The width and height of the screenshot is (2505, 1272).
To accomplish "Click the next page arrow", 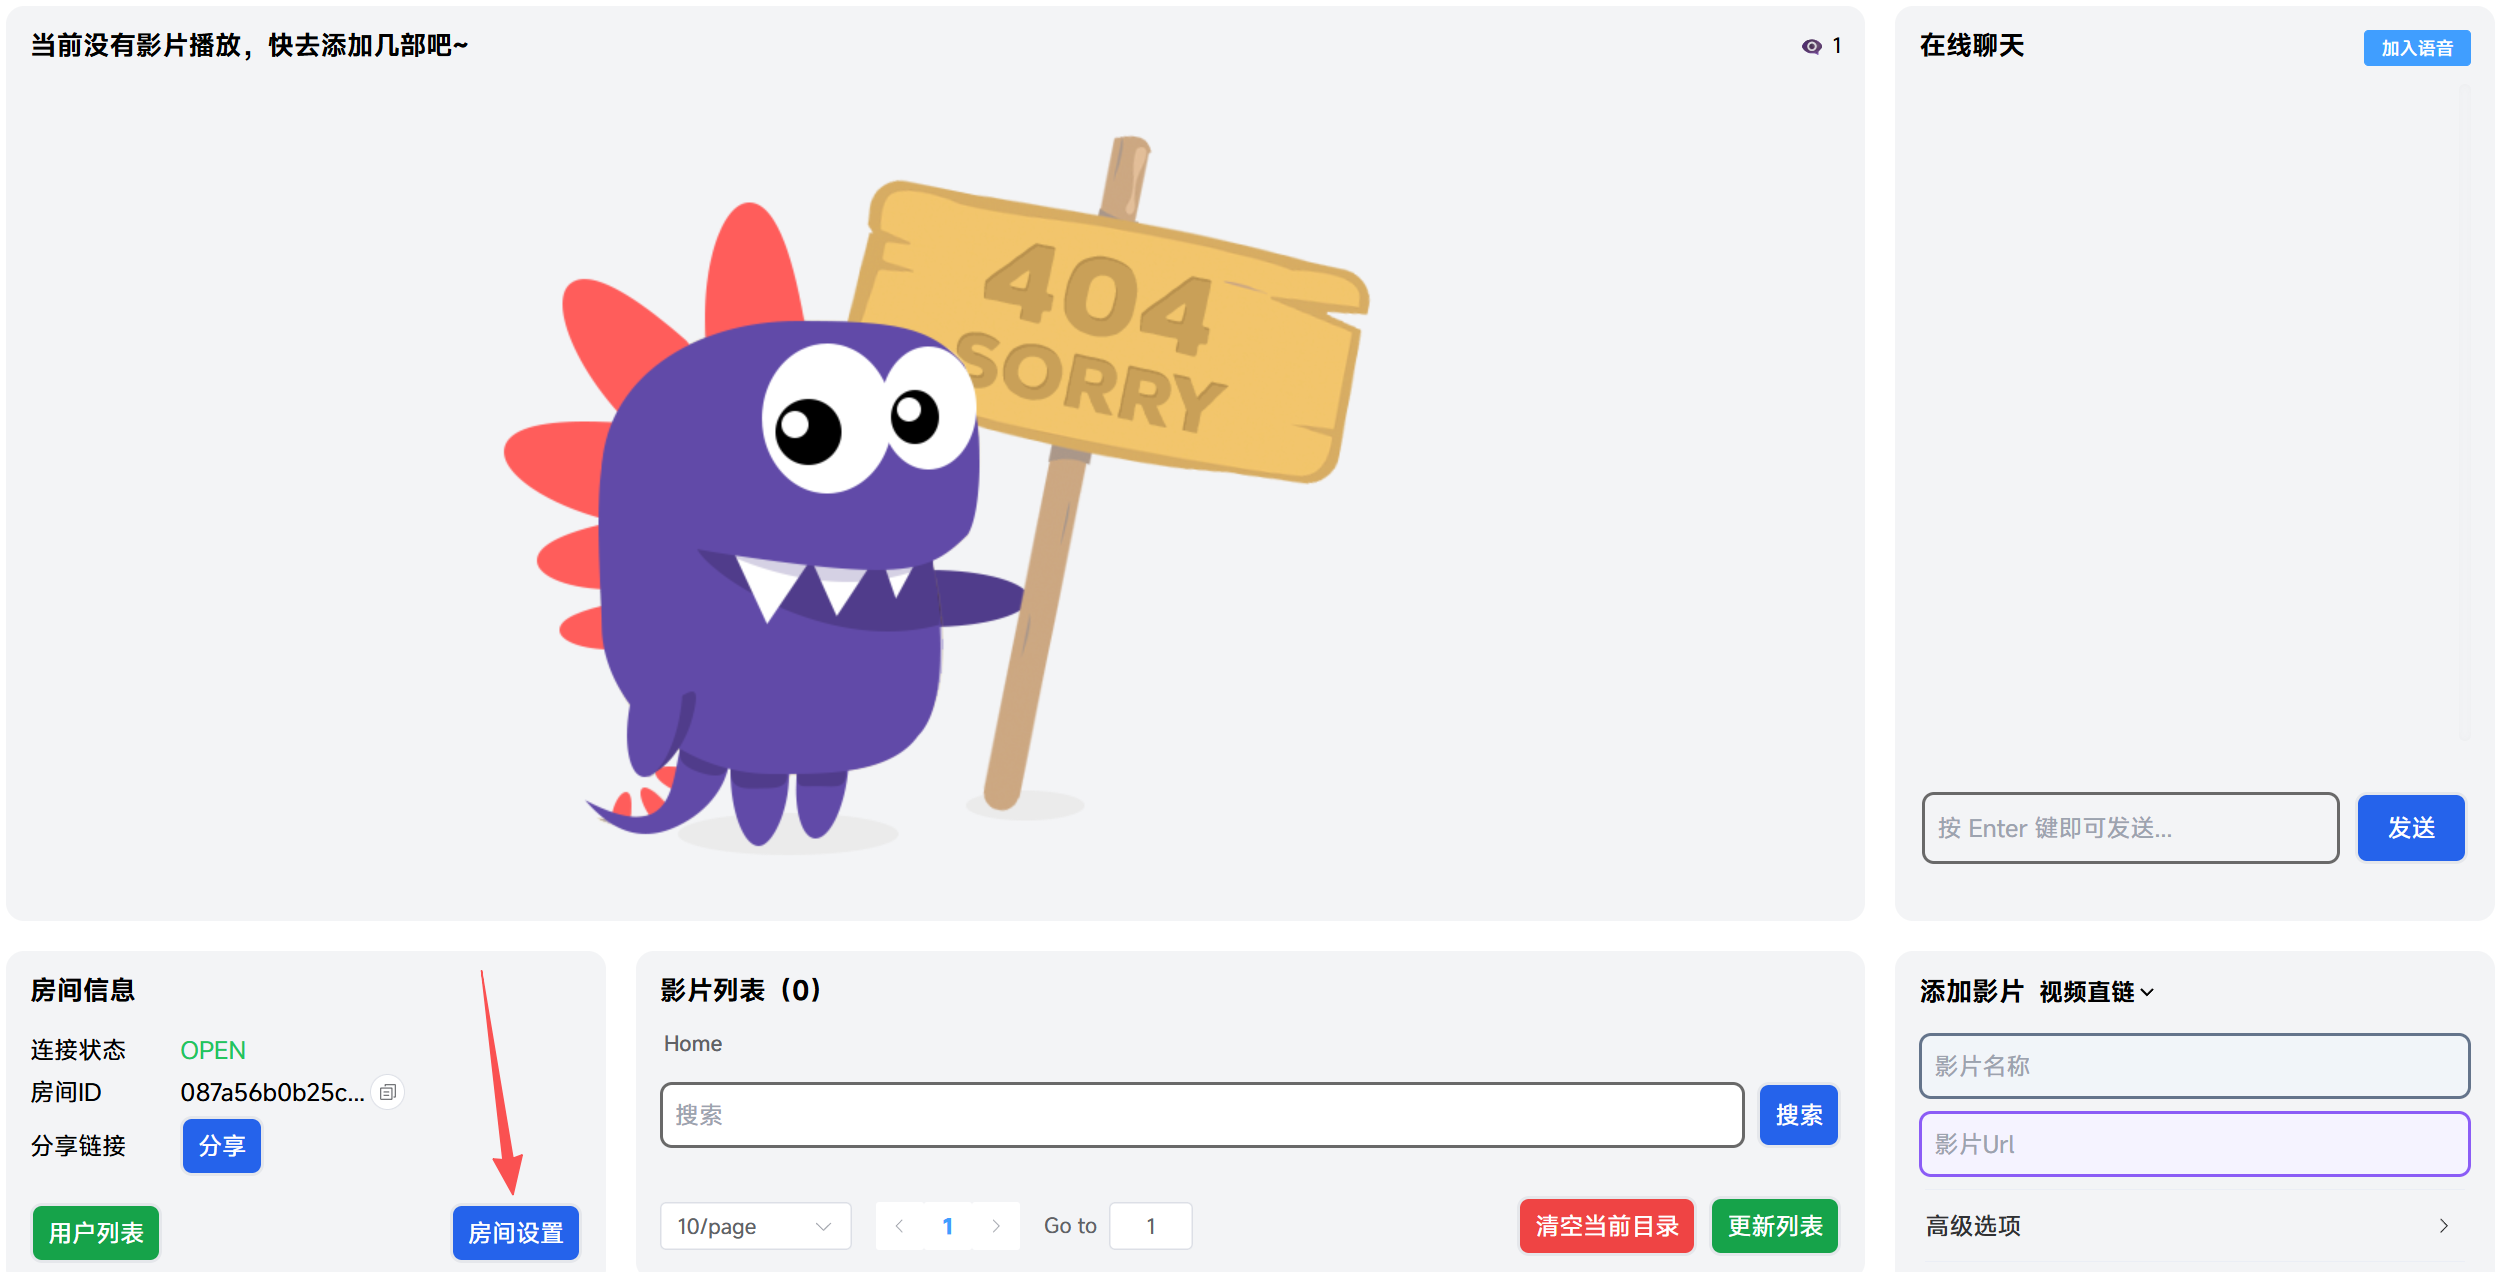I will pyautogui.click(x=996, y=1226).
